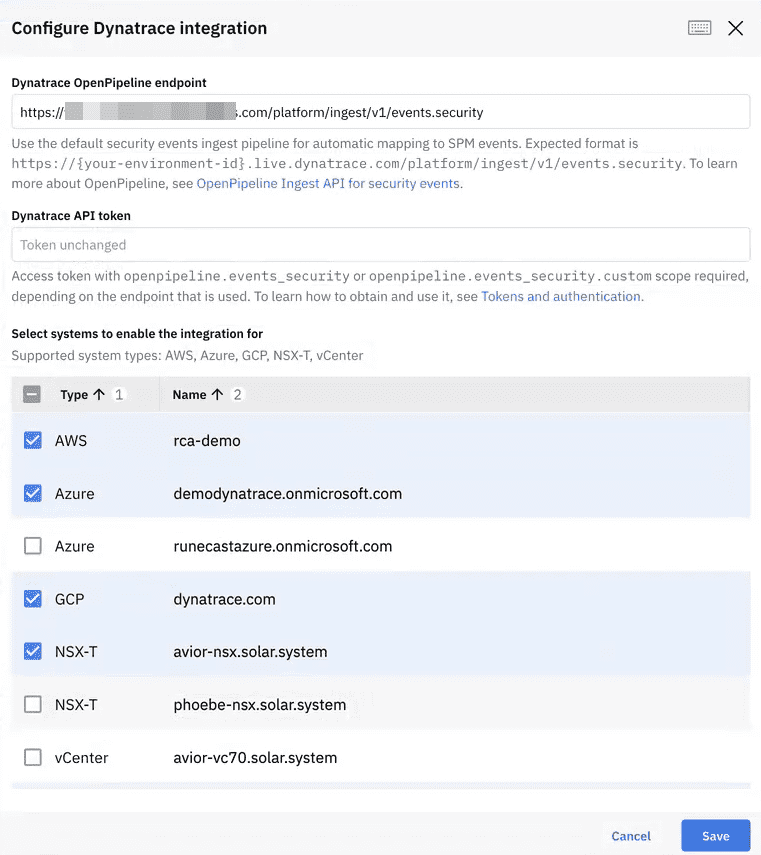Click the Dynatrace OpenPipeline endpoint field

(380, 112)
